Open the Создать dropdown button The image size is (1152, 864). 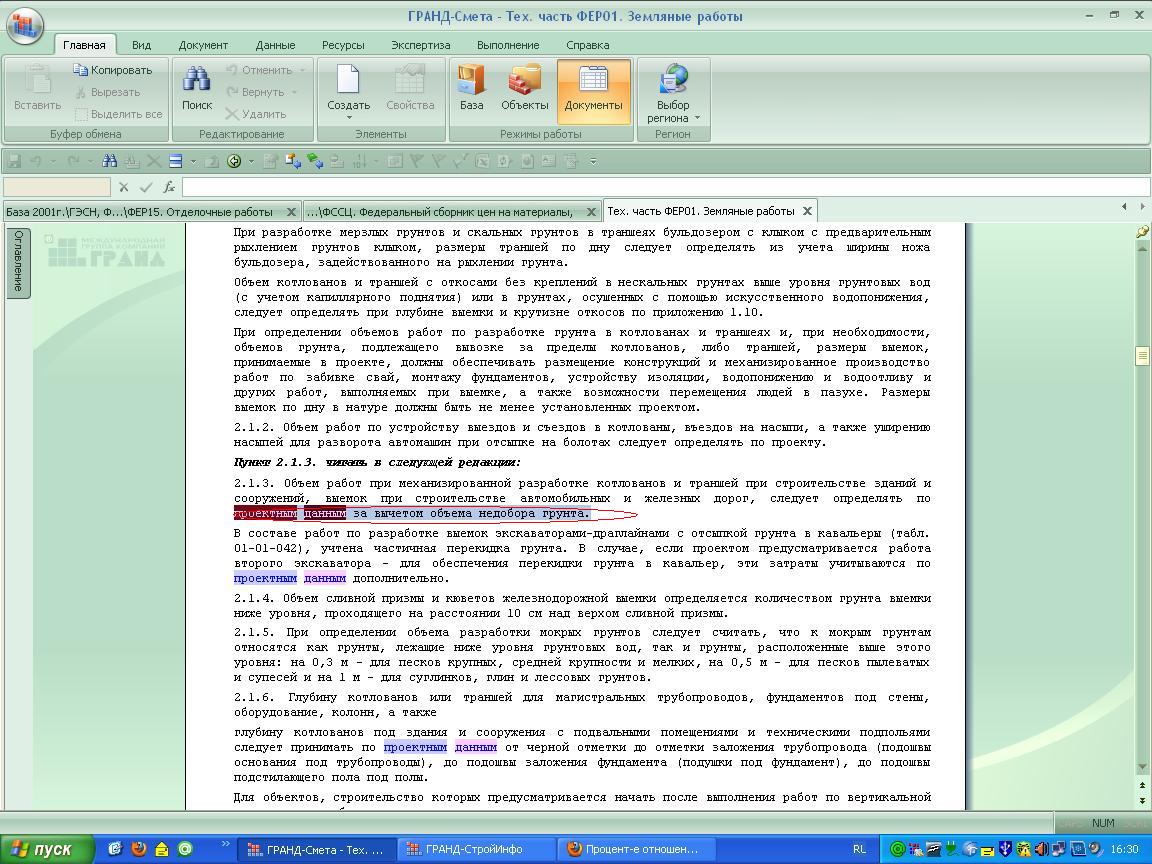tap(348, 91)
